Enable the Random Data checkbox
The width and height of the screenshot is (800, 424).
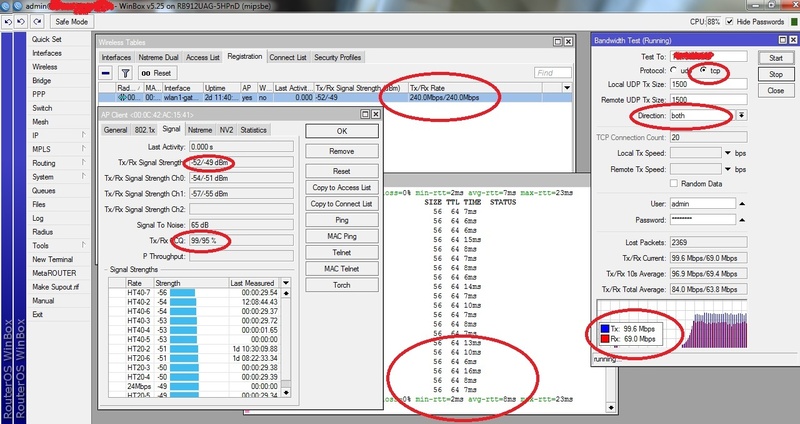[x=674, y=184]
